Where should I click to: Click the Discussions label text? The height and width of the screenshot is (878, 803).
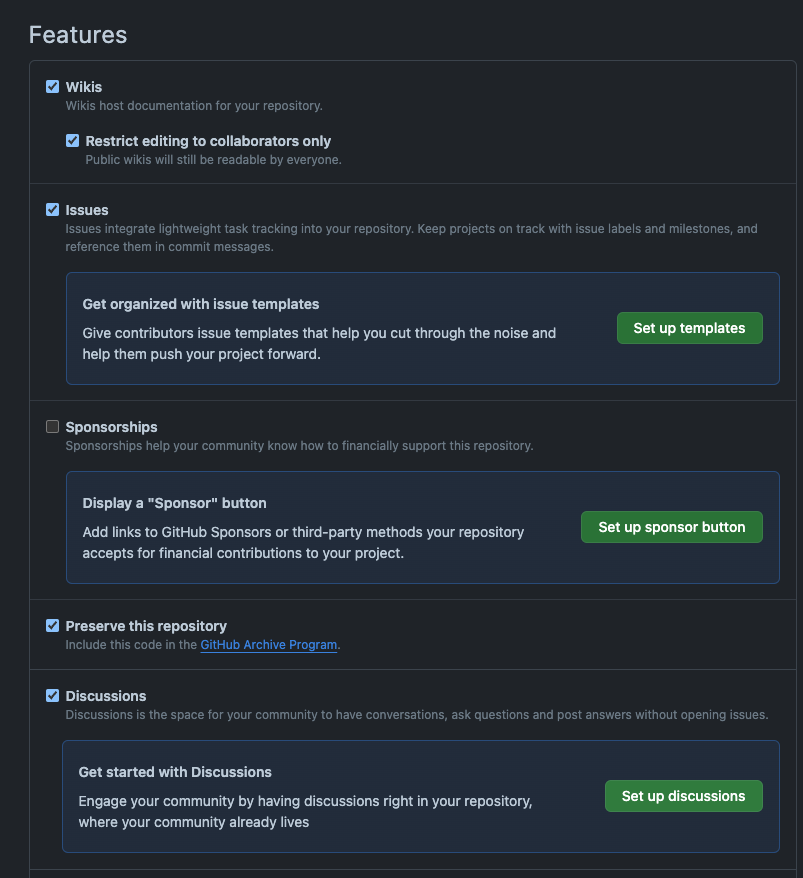click(106, 696)
